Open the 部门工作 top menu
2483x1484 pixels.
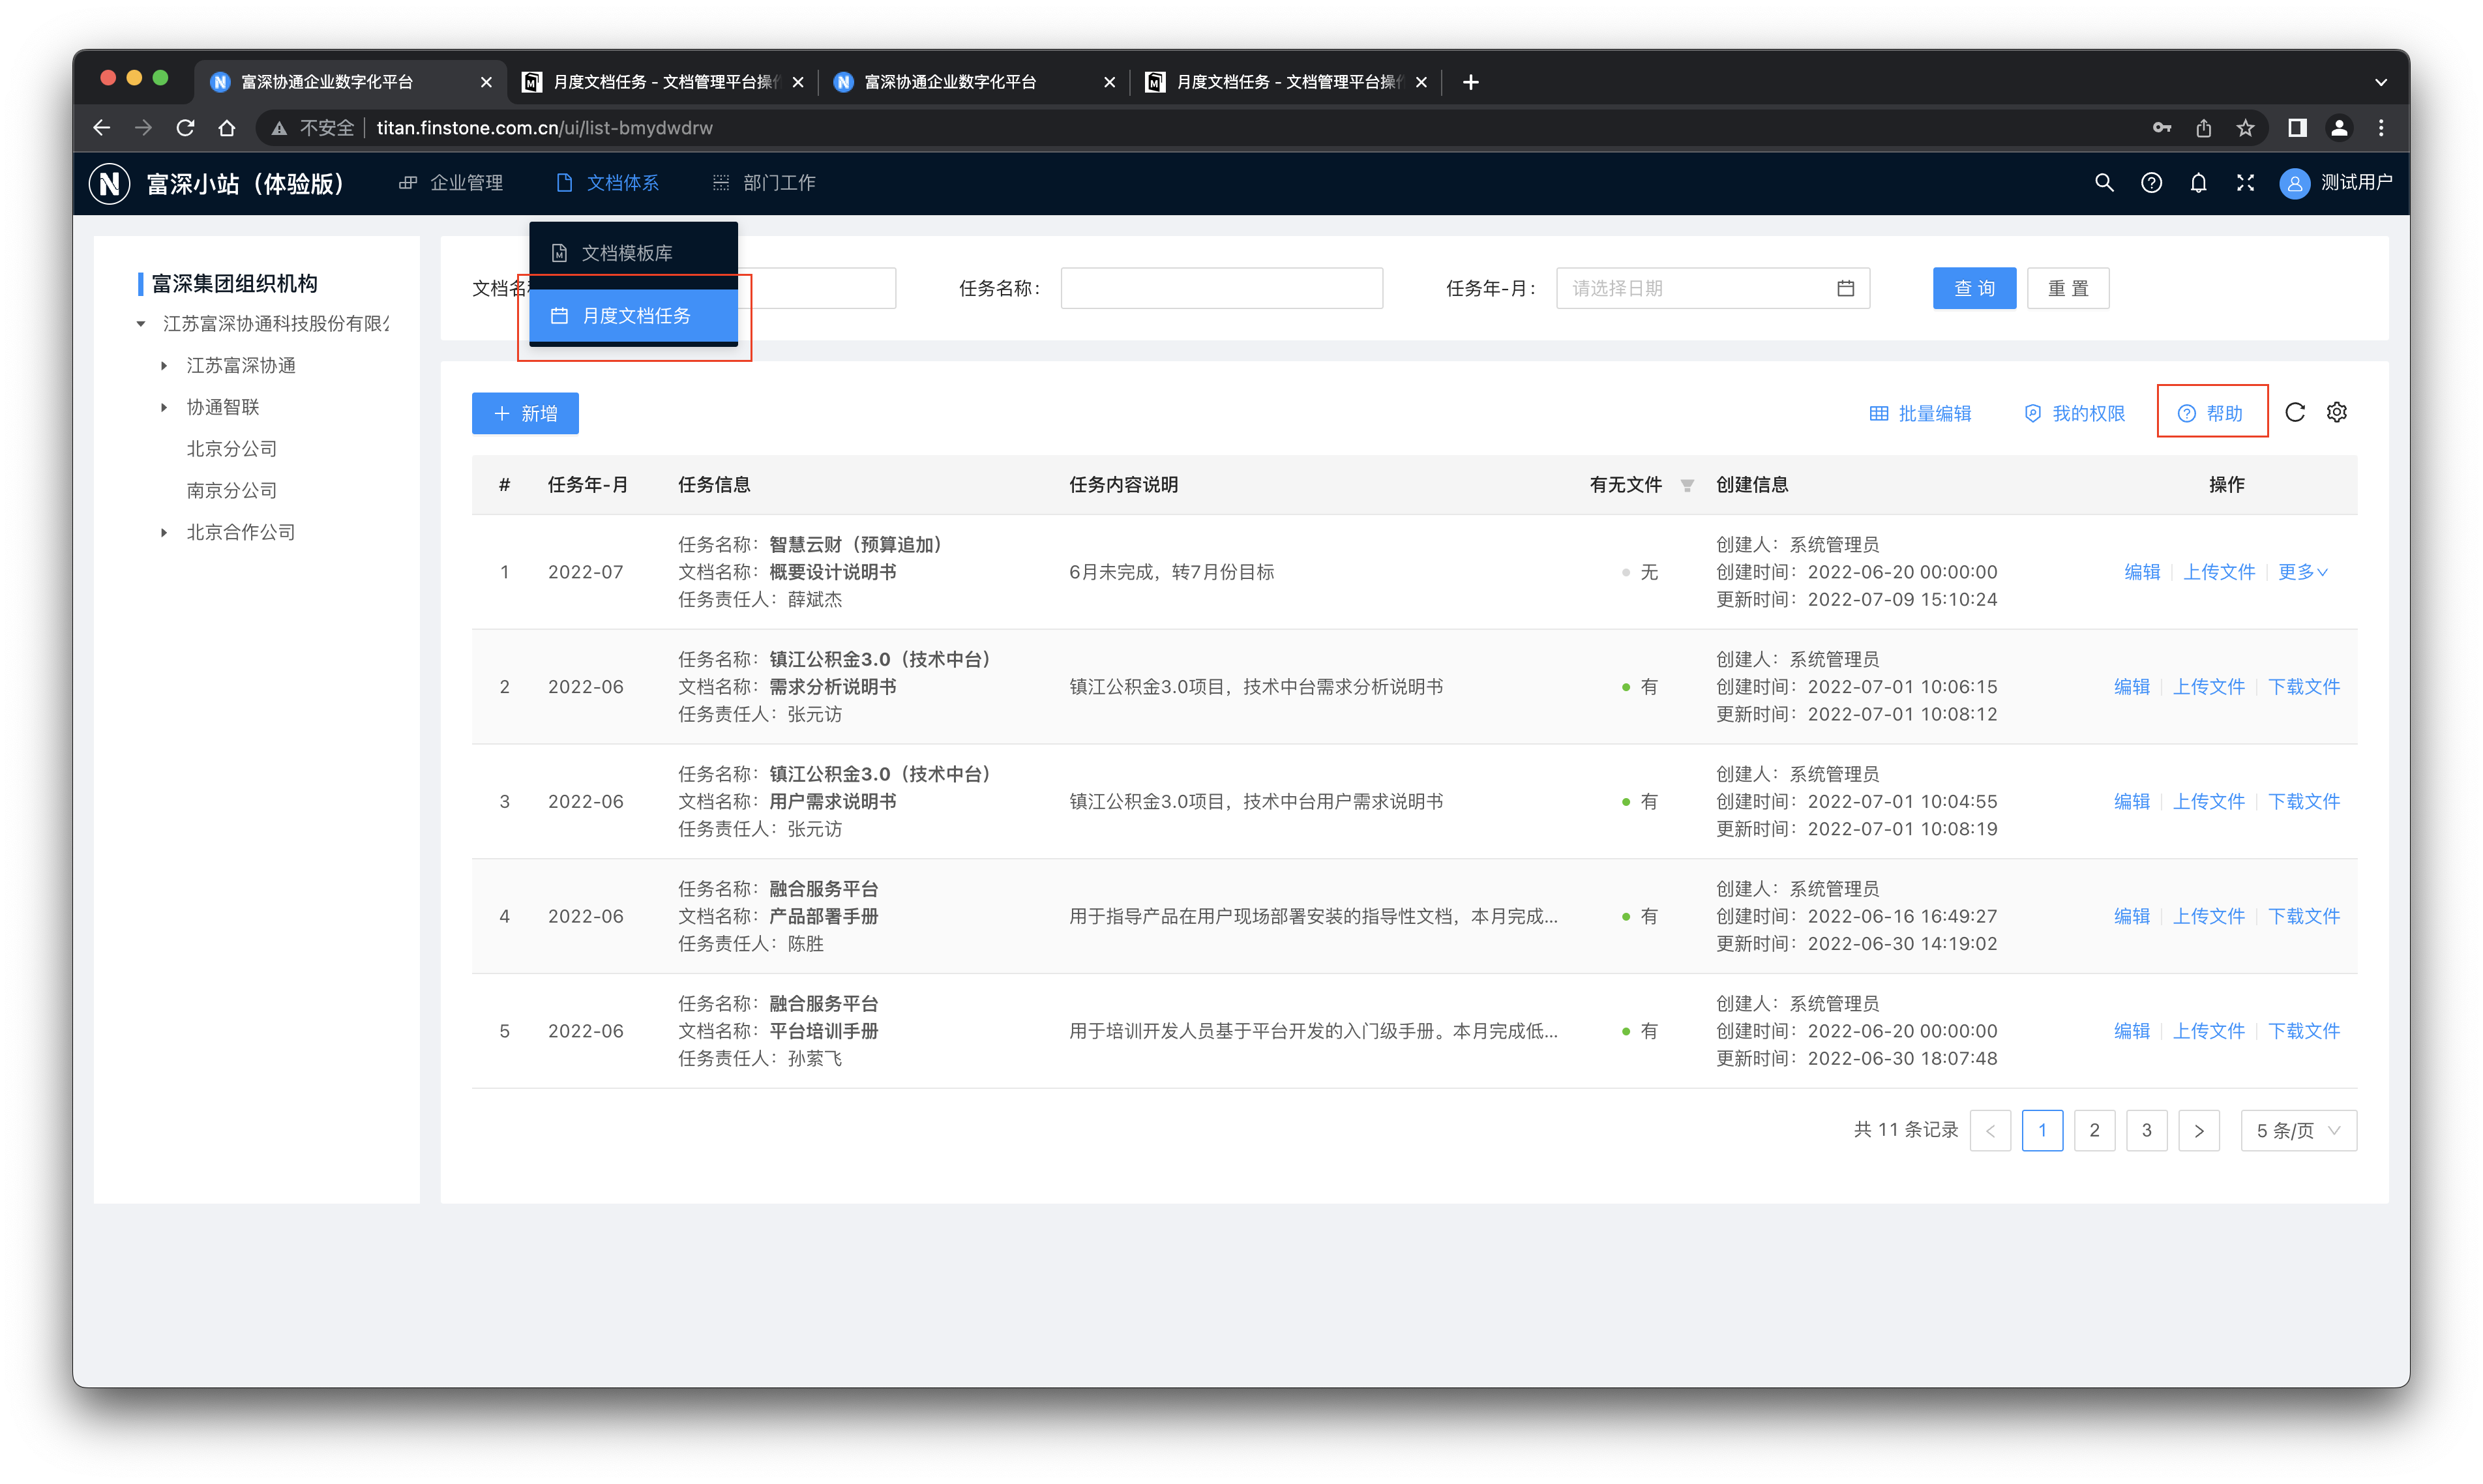point(765,183)
